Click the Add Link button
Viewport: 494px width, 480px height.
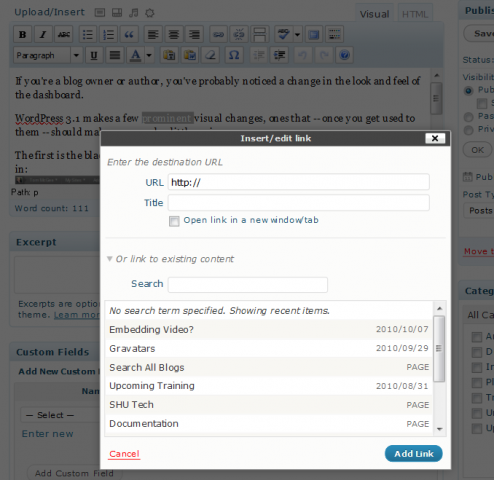[x=414, y=454]
